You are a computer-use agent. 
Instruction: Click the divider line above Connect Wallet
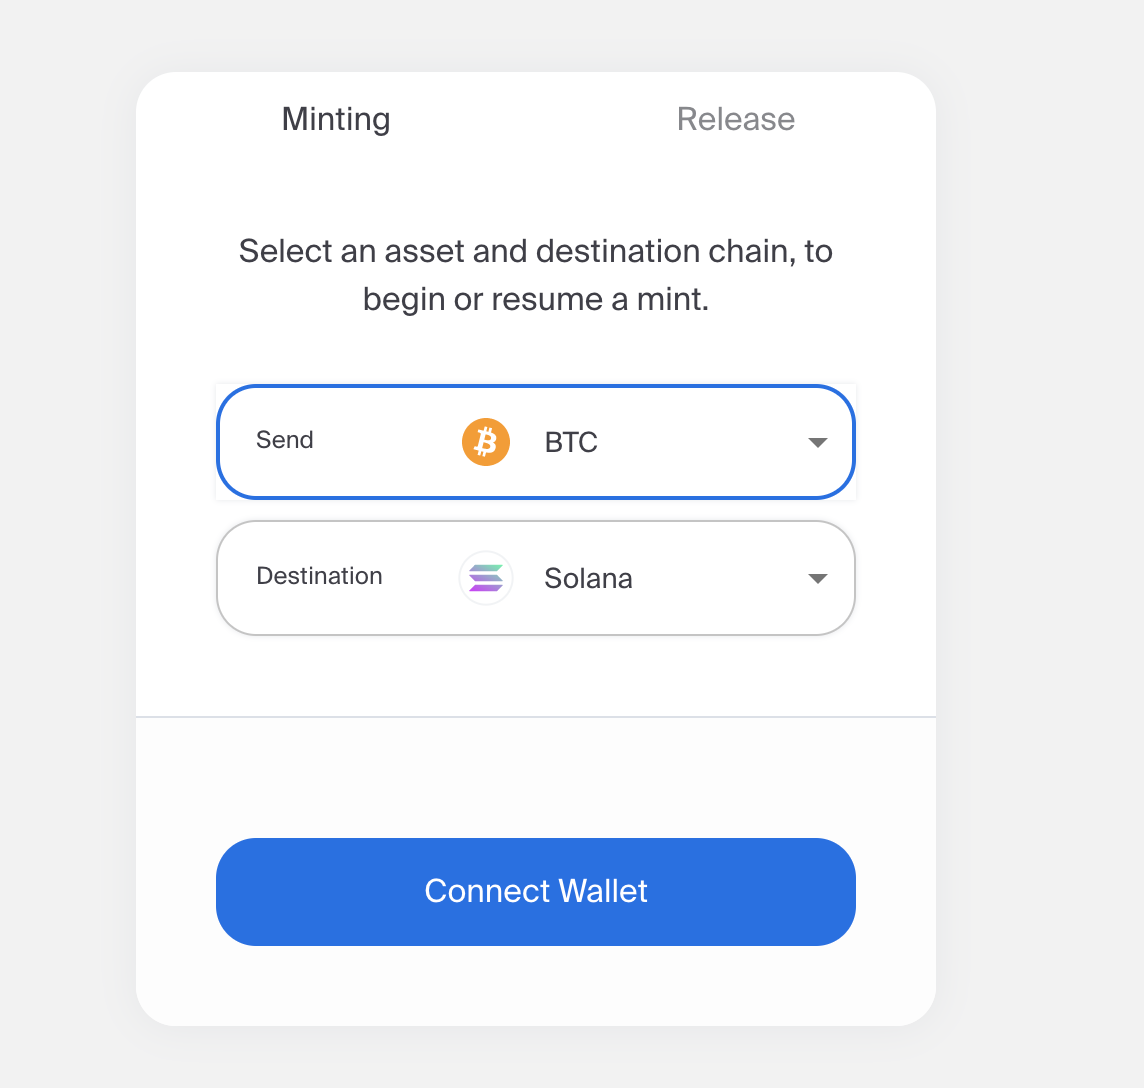(x=536, y=717)
